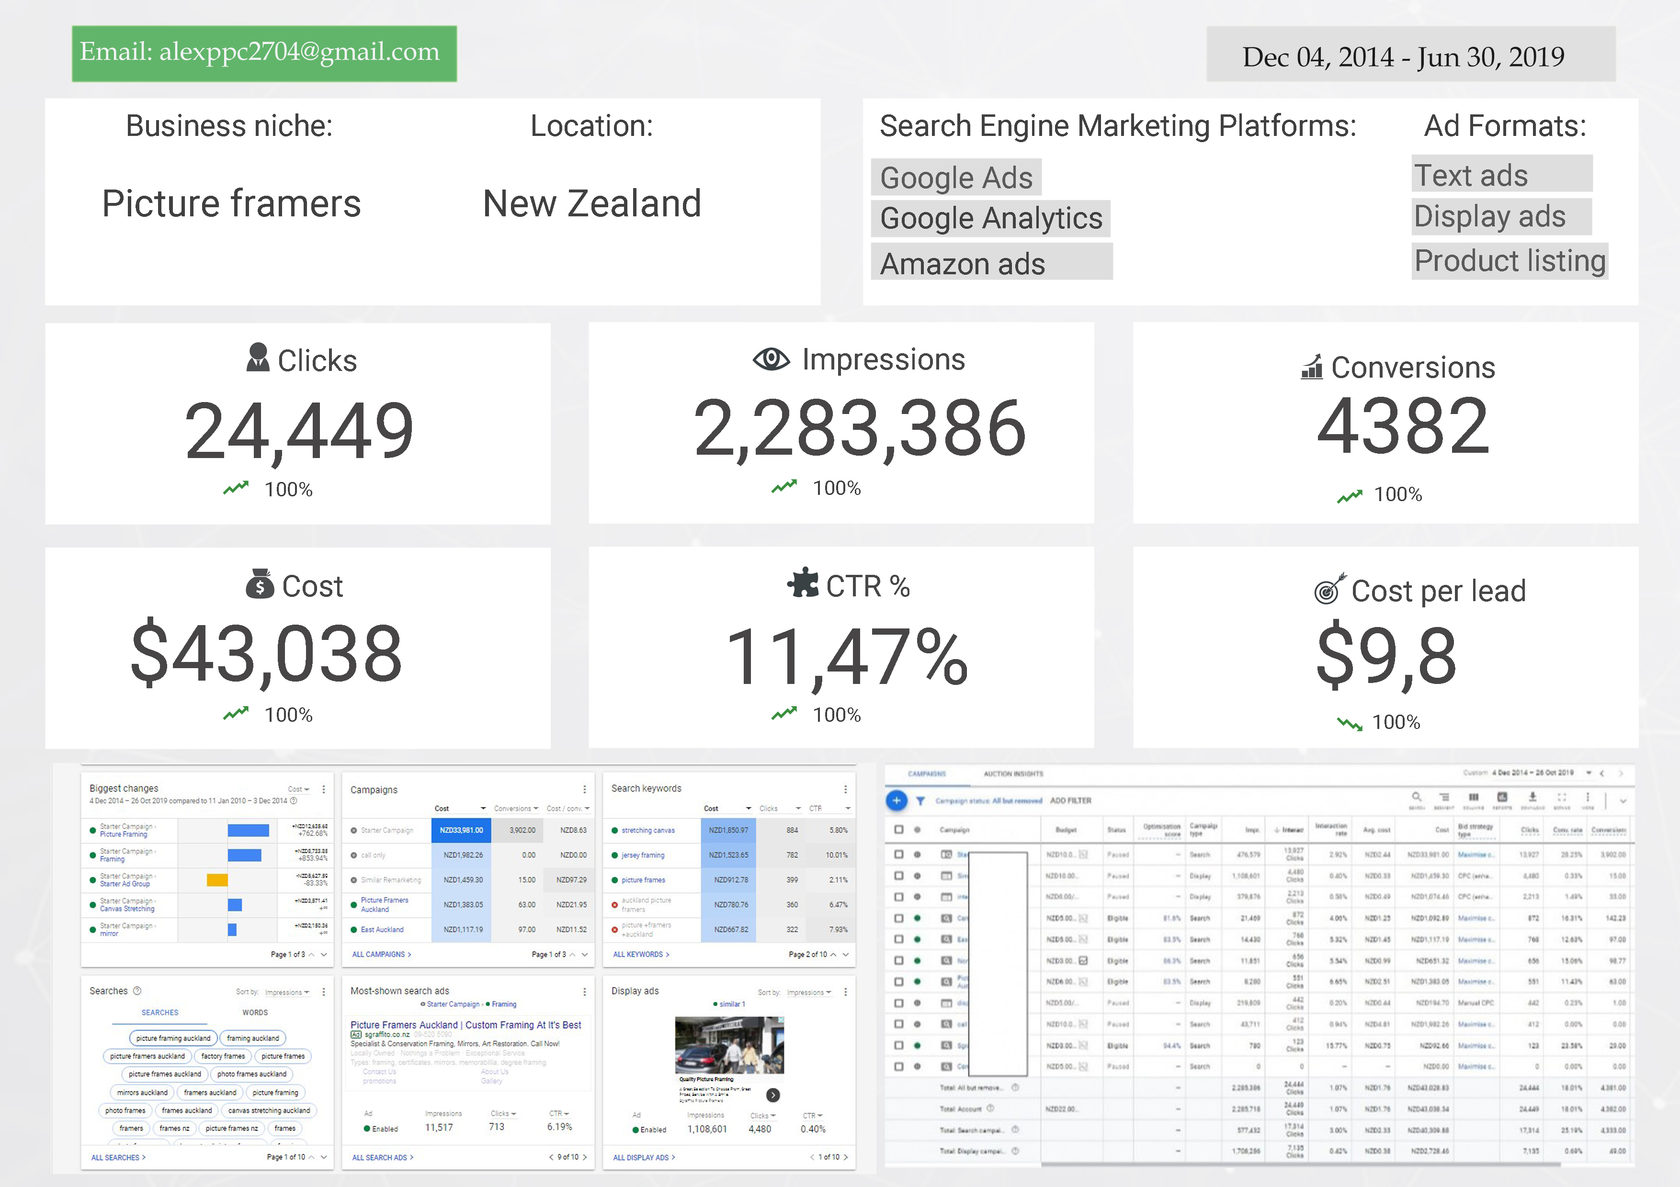Viewport: 1680px width, 1187px height.
Task: Tick the select-all checkbox in campaign table header
Action: pos(898,830)
